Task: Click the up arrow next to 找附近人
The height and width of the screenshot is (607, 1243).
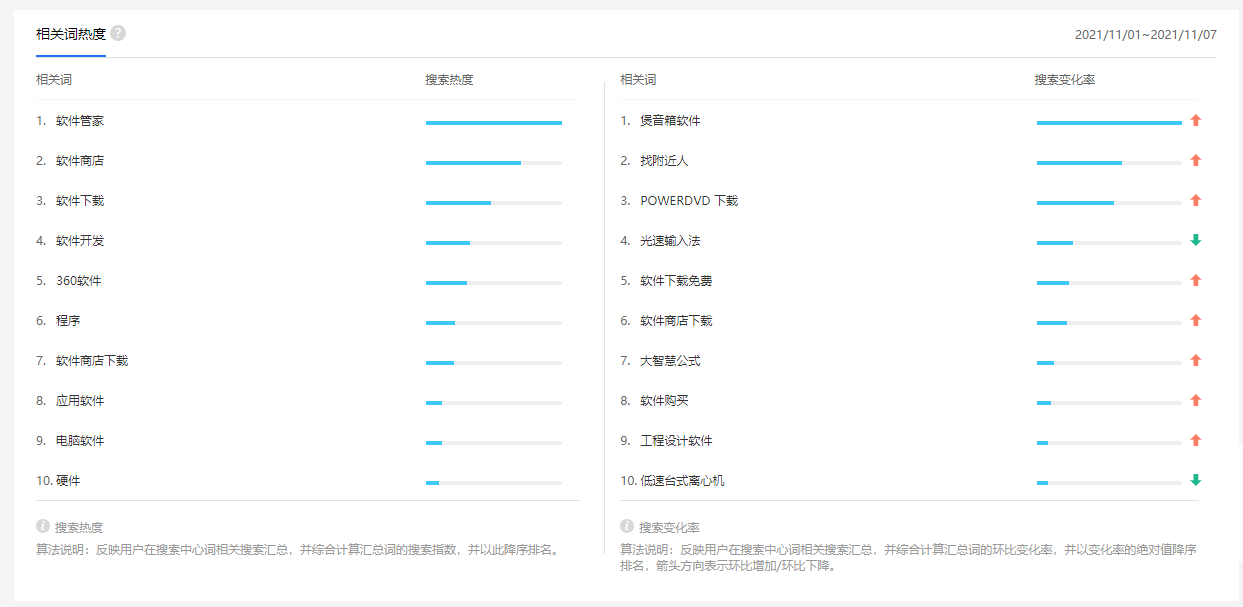Action: point(1196,160)
